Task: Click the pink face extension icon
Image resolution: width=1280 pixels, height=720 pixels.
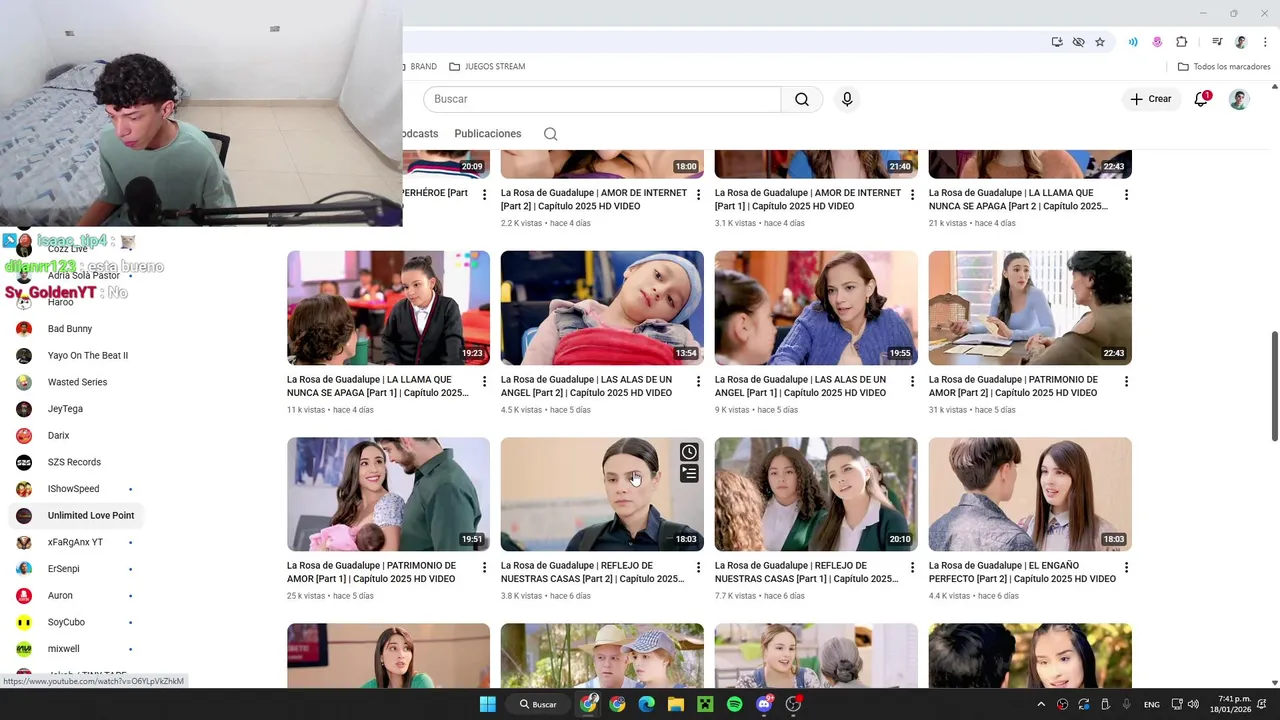Action: point(1157,42)
